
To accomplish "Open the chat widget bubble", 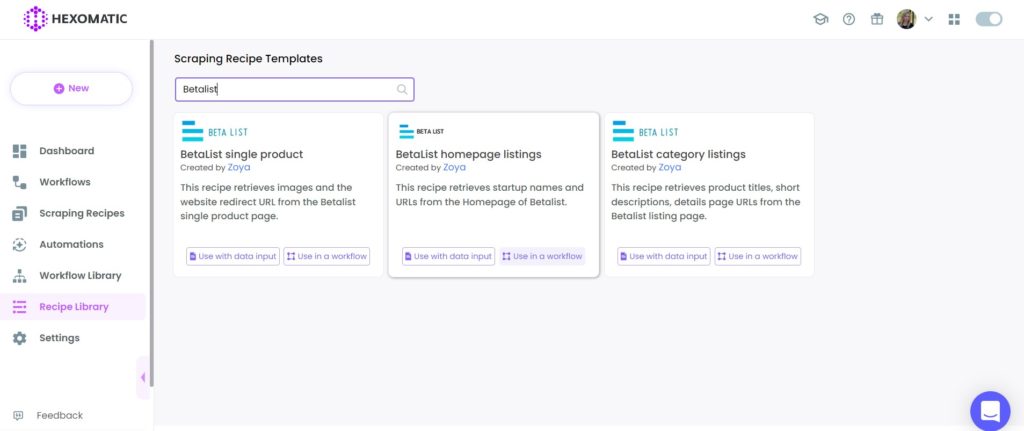I will (990, 411).
